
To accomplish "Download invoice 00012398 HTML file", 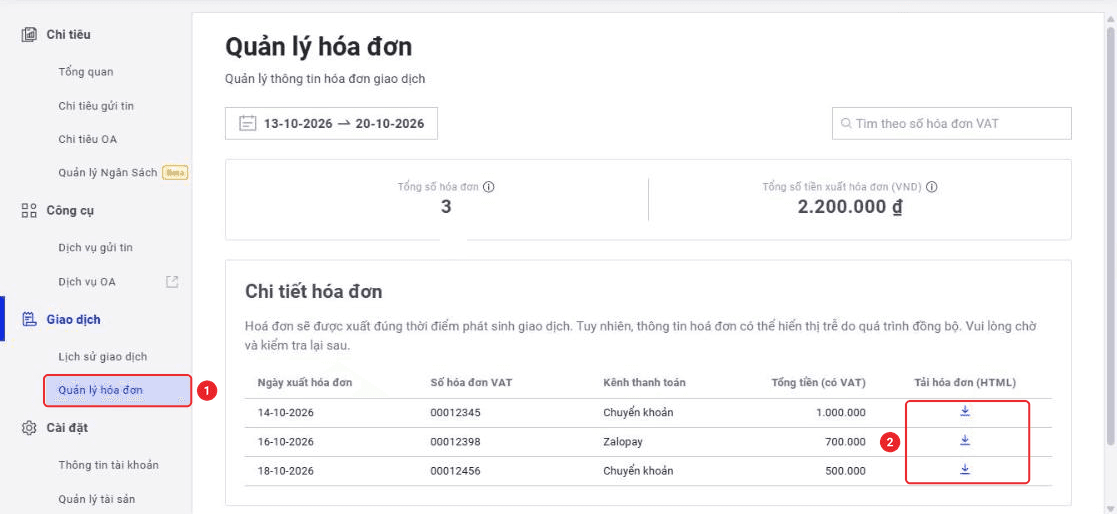I will pyautogui.click(x=965, y=441).
